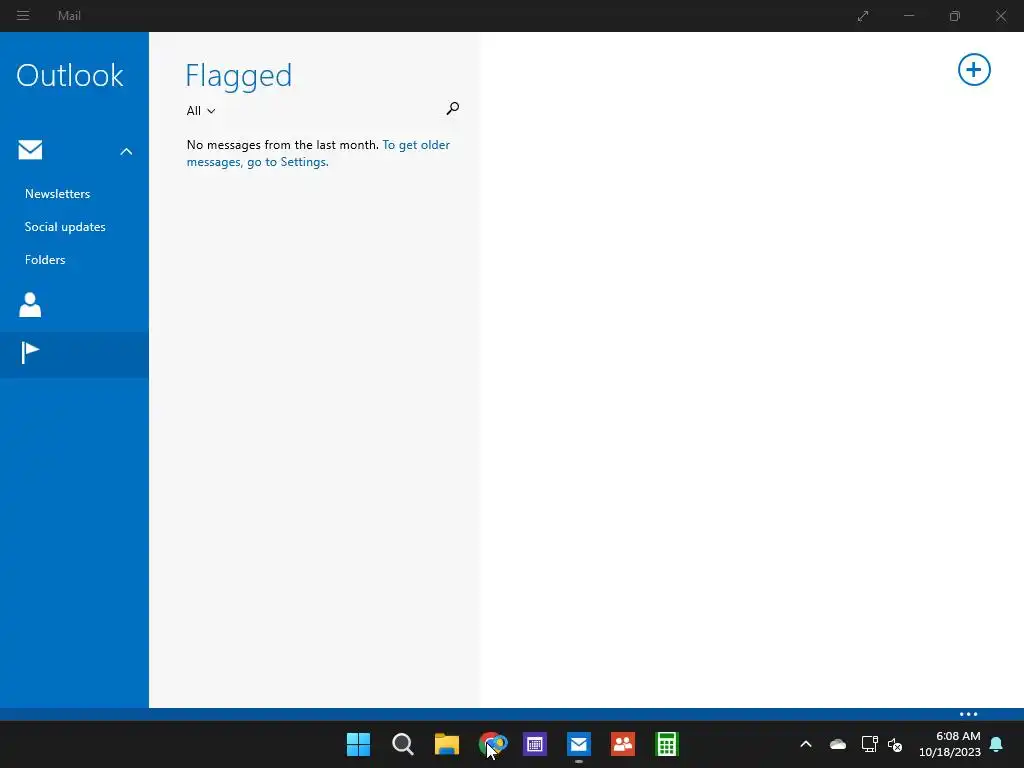
Task: Show favorite people via person icon
Action: pyautogui.click(x=30, y=305)
